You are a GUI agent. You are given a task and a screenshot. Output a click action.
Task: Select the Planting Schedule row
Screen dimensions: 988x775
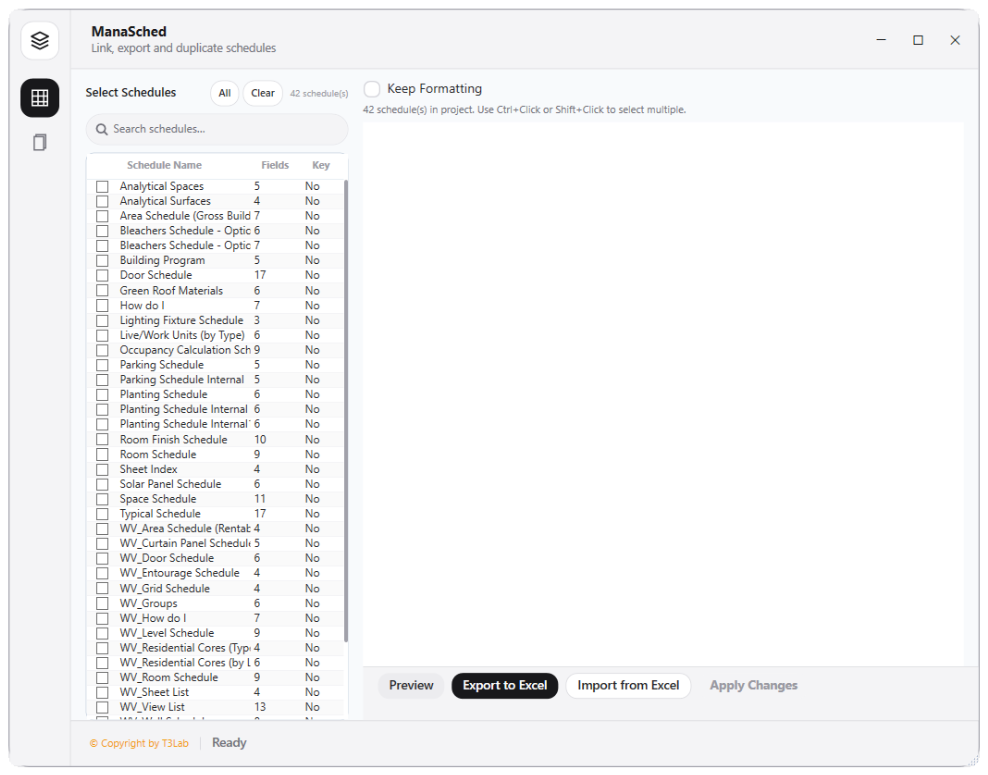pos(215,394)
